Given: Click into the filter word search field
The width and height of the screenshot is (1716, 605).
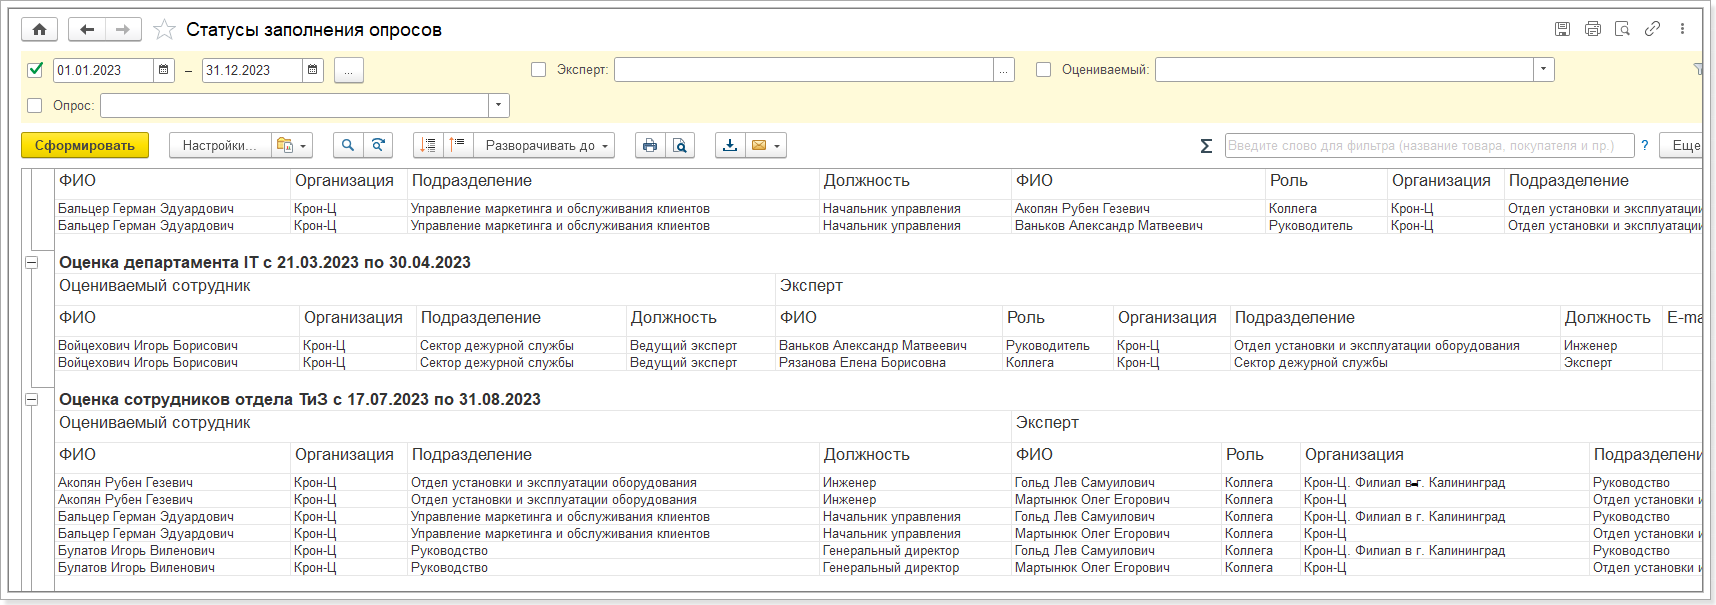Looking at the screenshot, I should coord(1428,145).
